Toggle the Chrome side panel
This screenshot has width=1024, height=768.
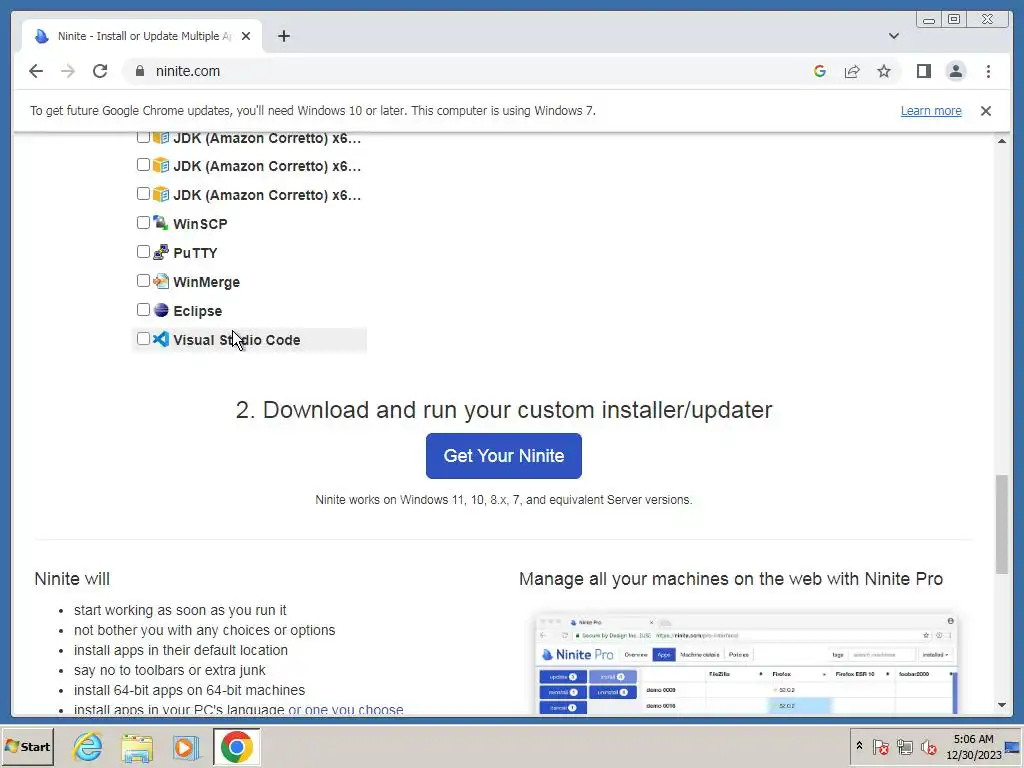click(923, 71)
